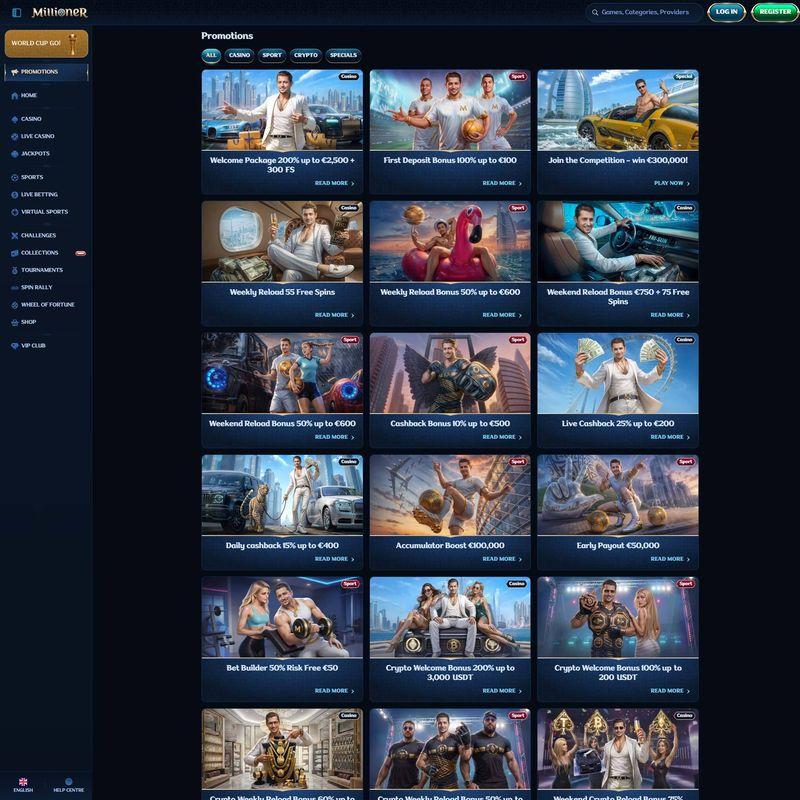Open the yellow sports car competition thumbnail
800x800 pixels.
(x=618, y=110)
